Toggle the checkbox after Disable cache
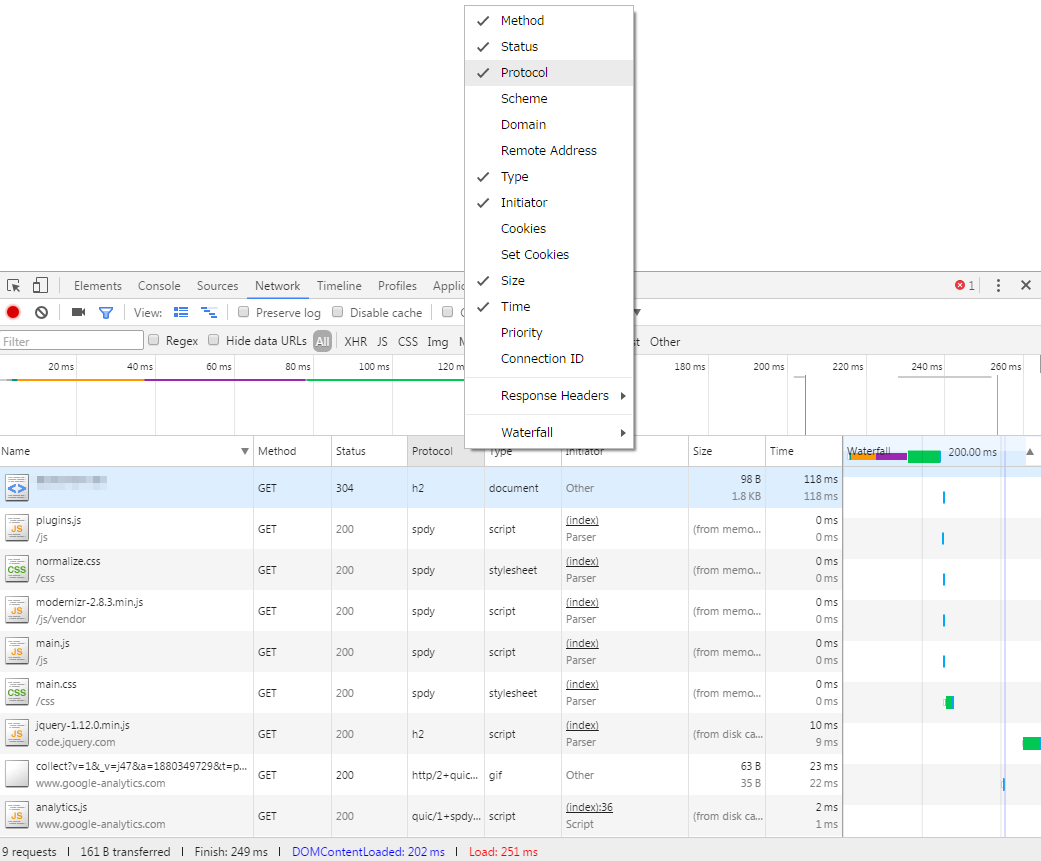Viewport: 1041px width, 861px height. [447, 312]
